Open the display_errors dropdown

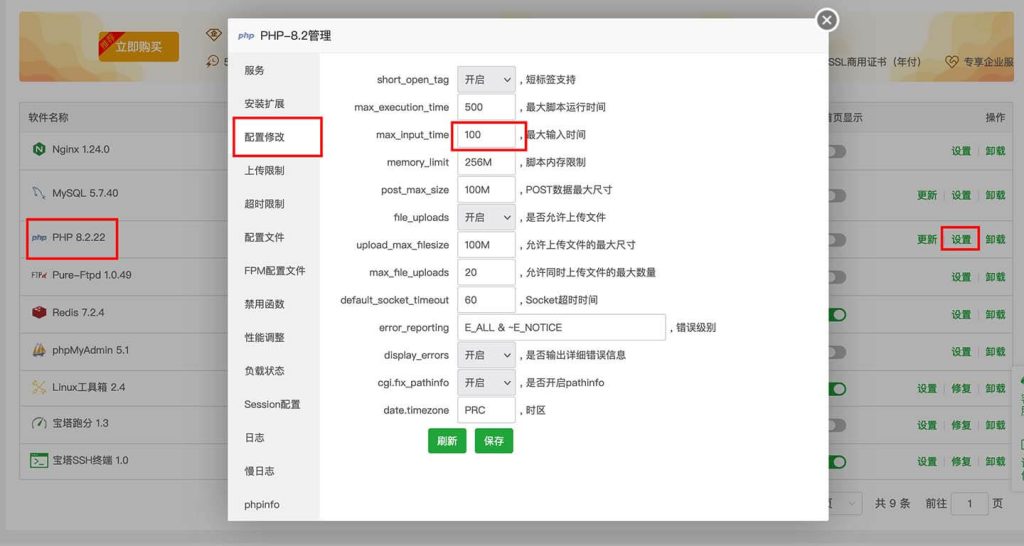coord(487,355)
